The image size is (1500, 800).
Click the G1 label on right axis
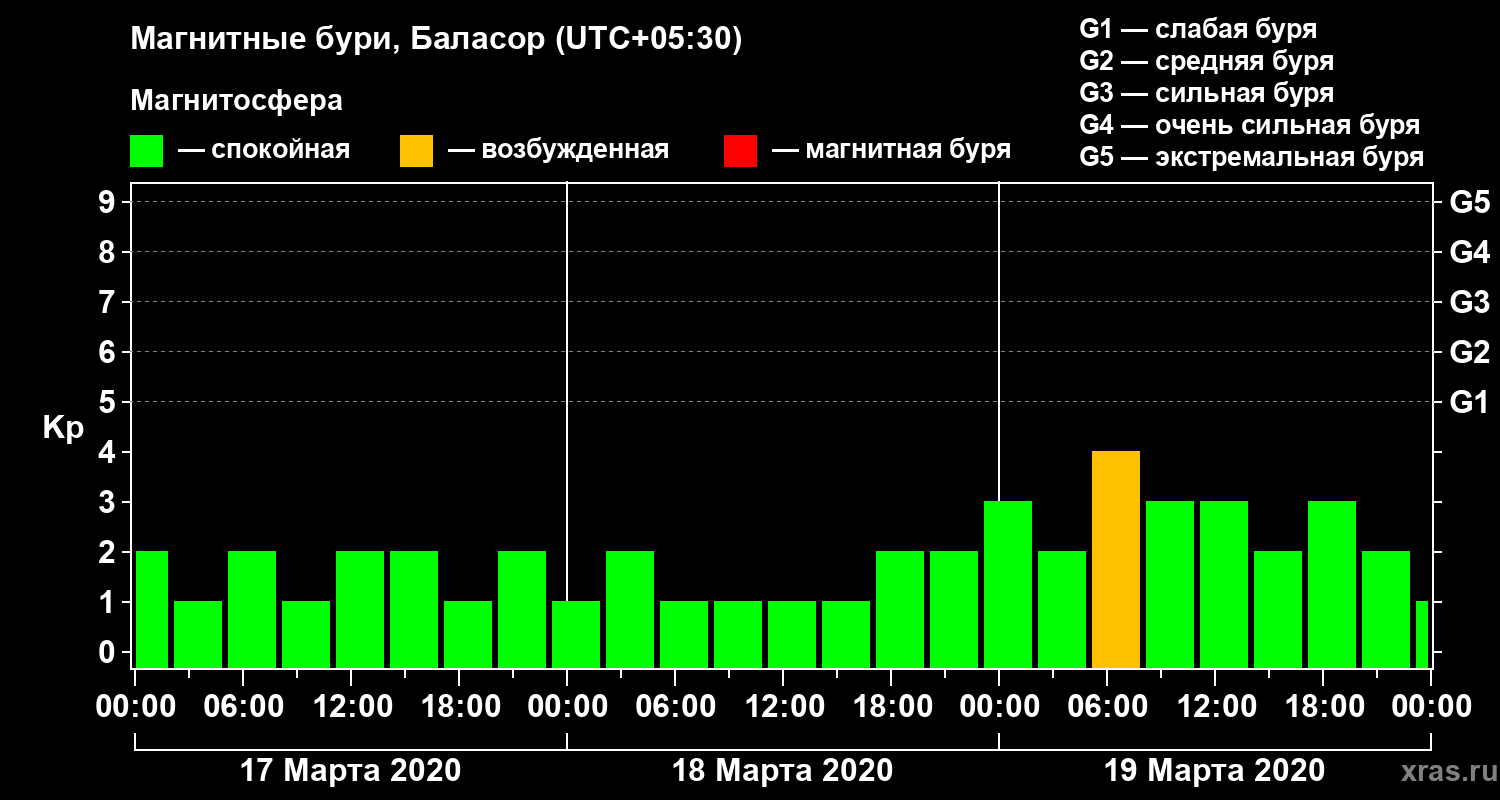[x=1469, y=402]
